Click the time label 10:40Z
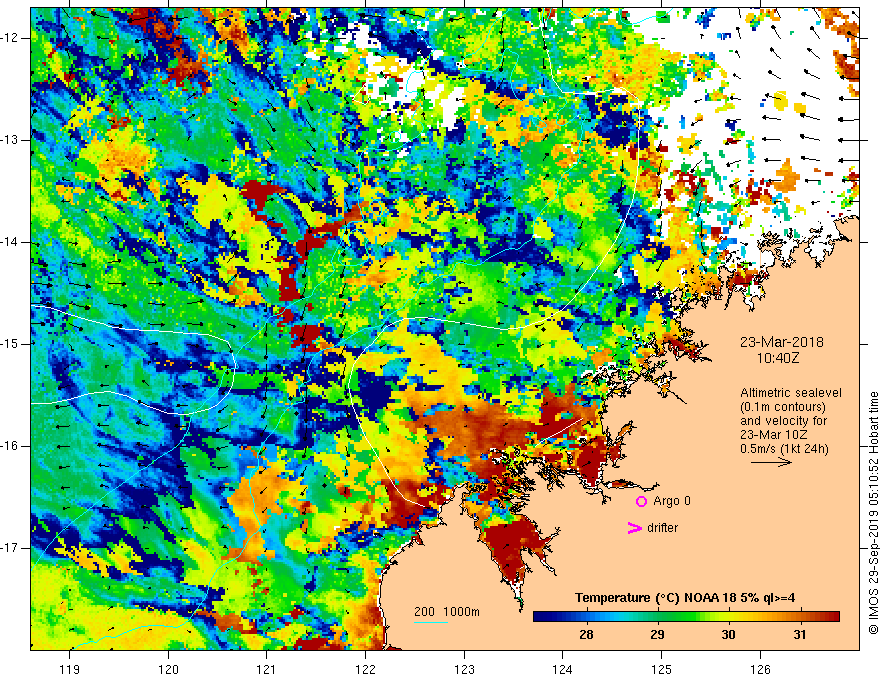Viewport: 880px width, 680px height. 777,357
